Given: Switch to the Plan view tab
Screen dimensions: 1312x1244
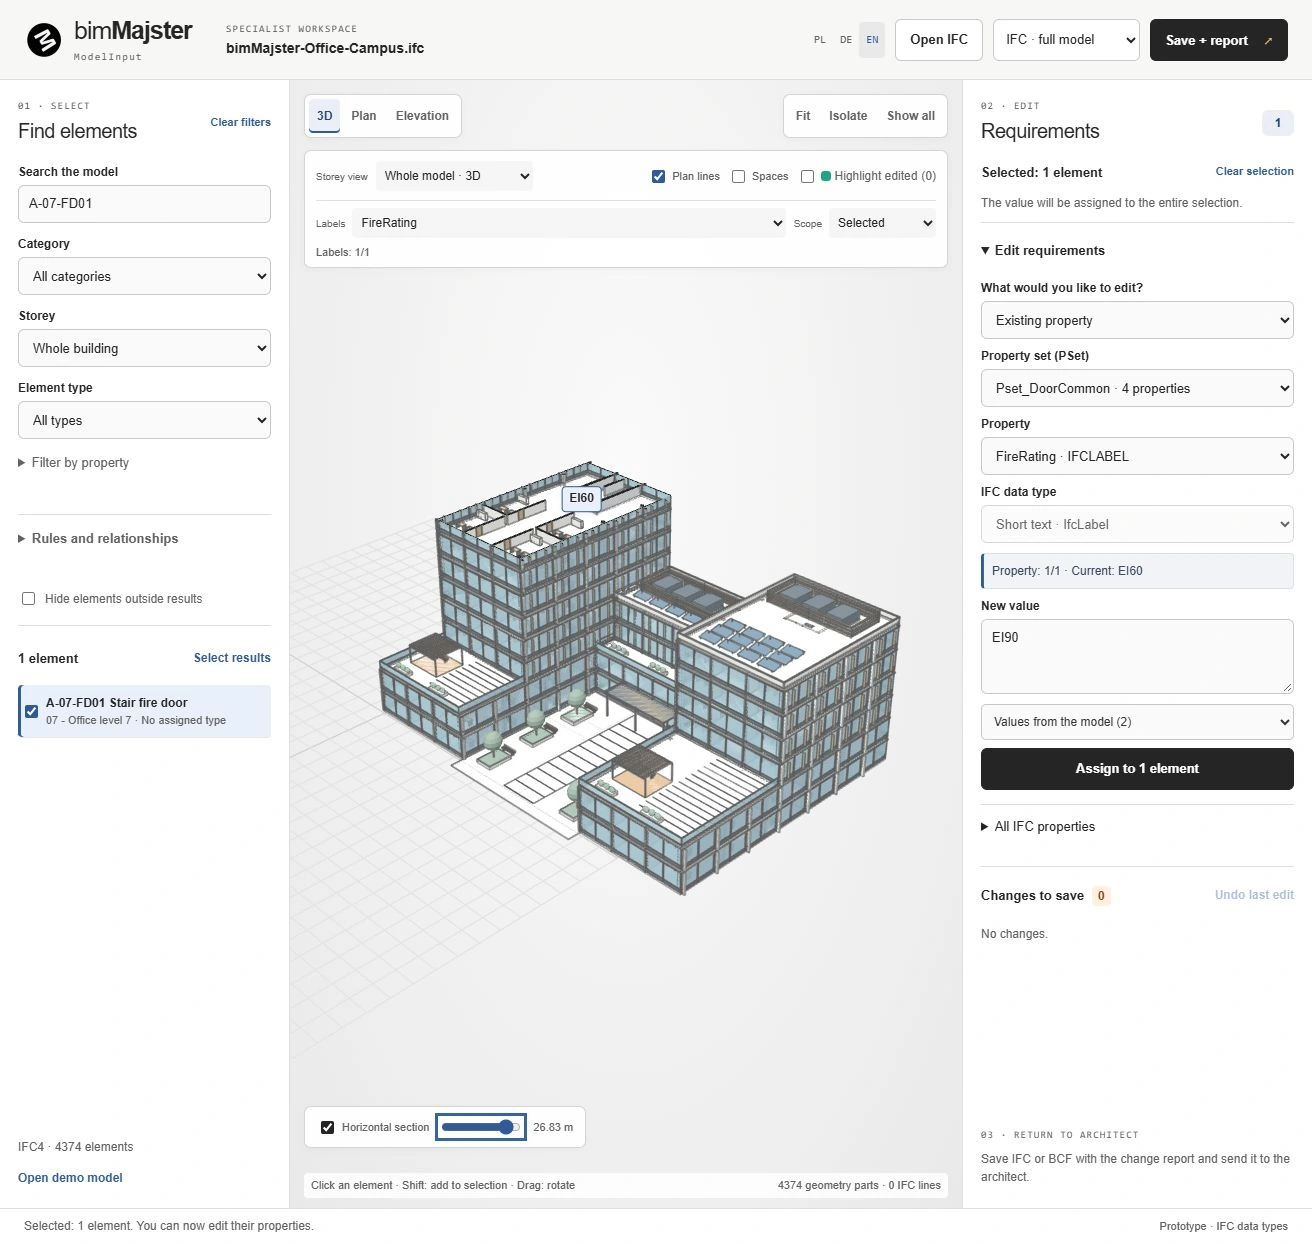Looking at the screenshot, I should coord(364,116).
